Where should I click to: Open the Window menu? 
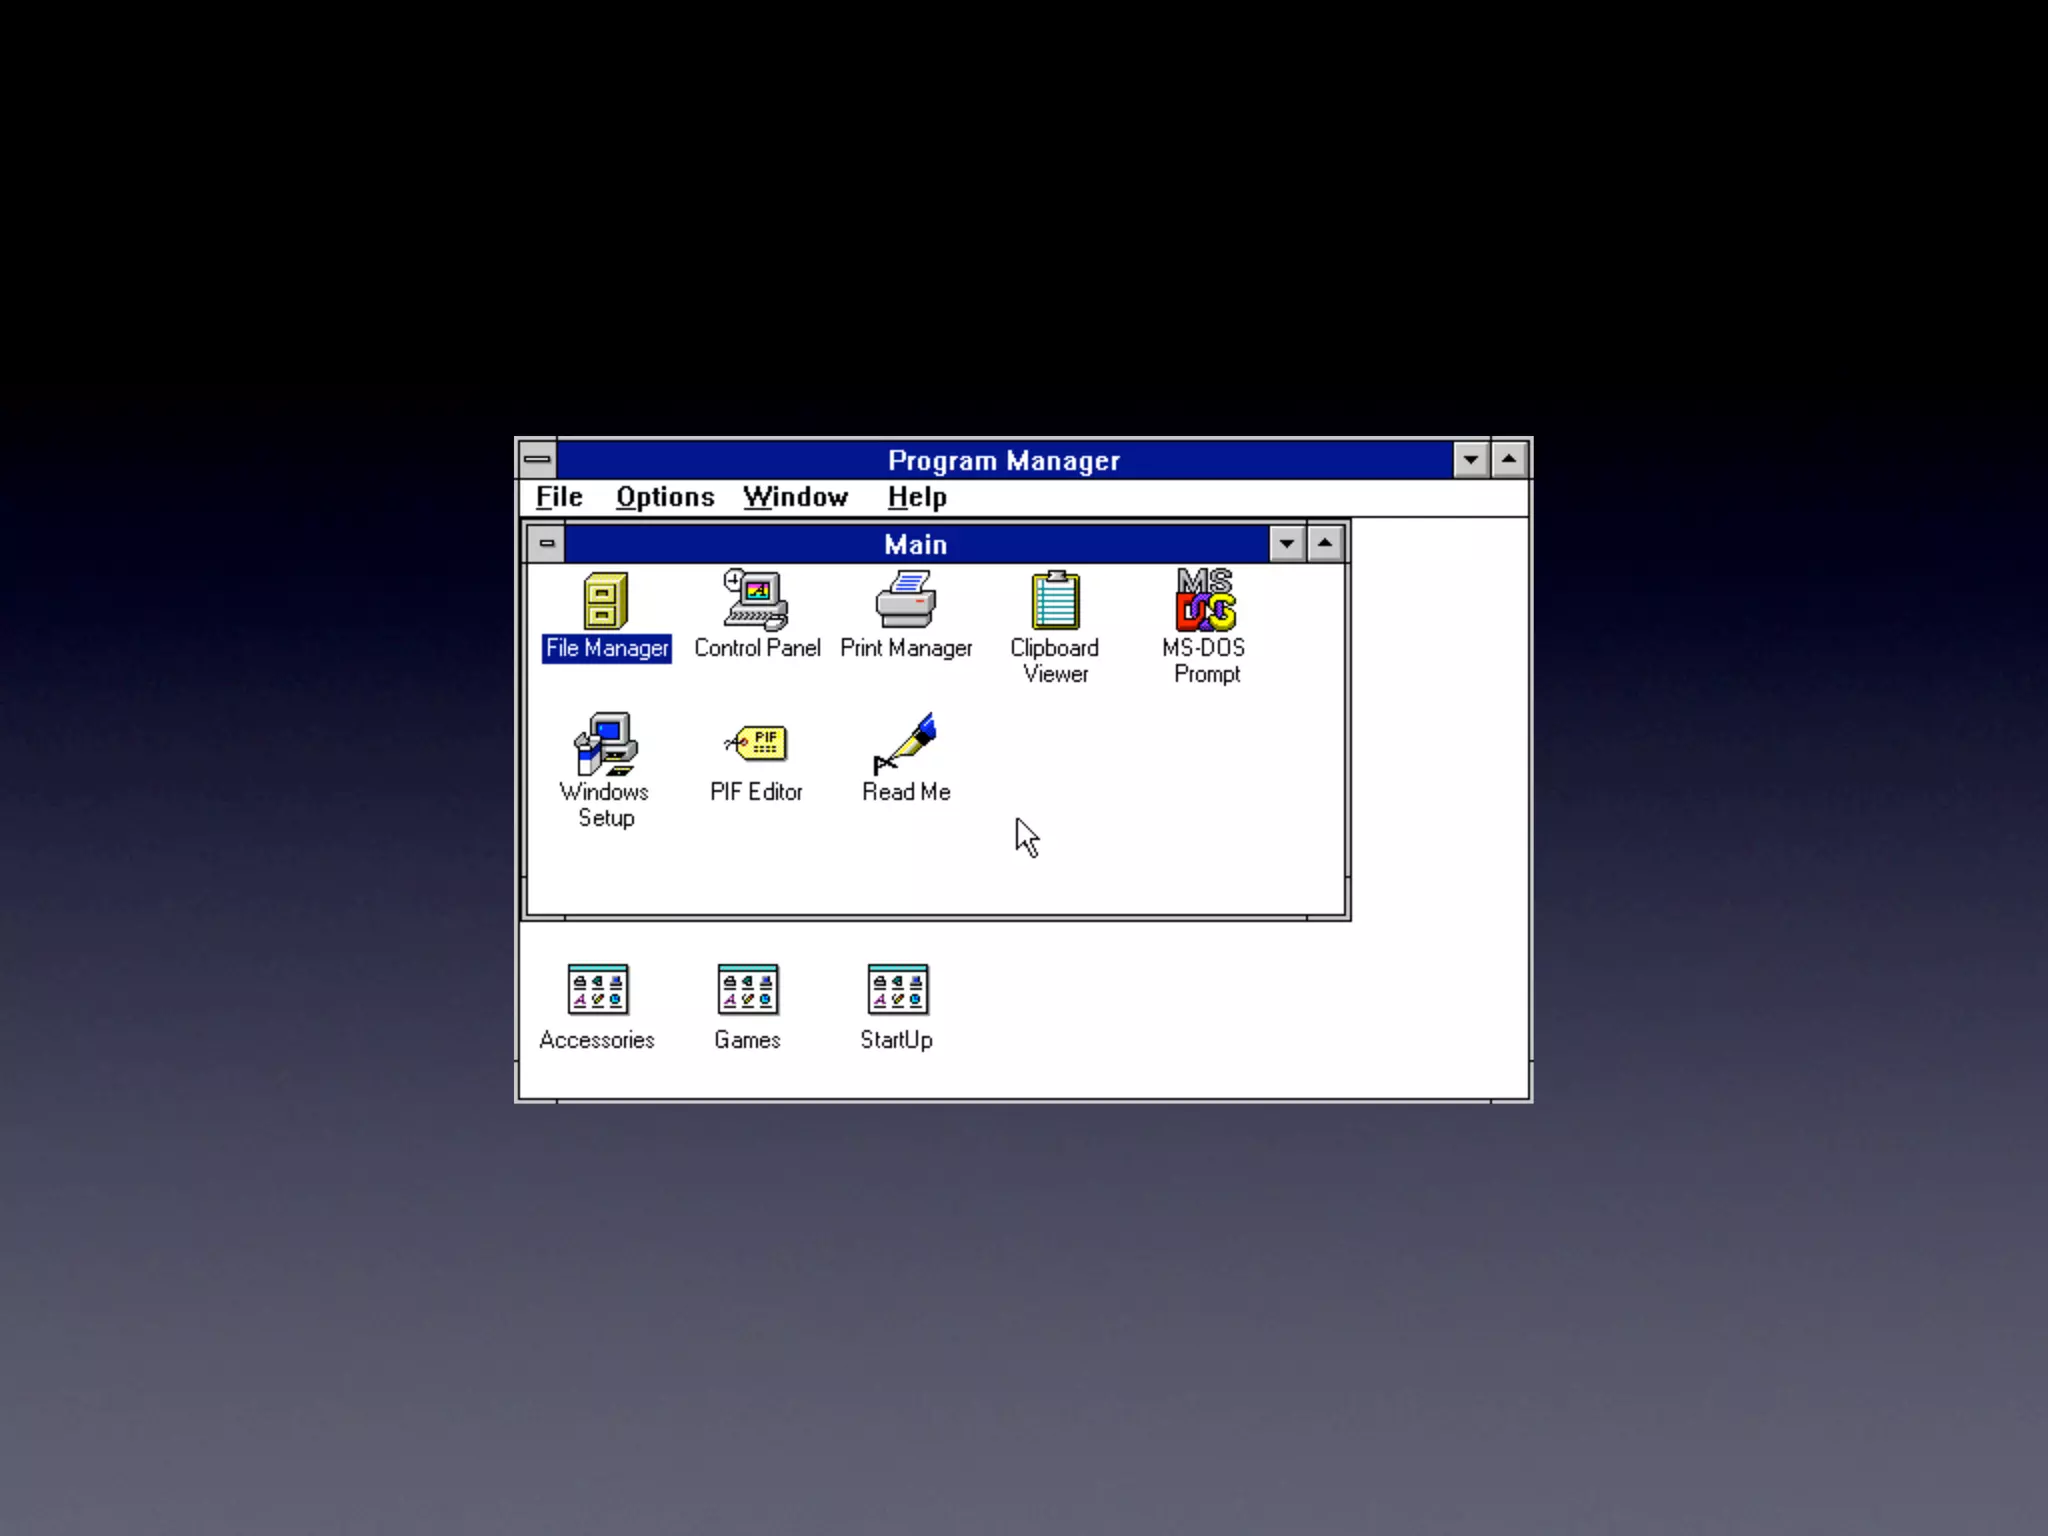tap(795, 497)
